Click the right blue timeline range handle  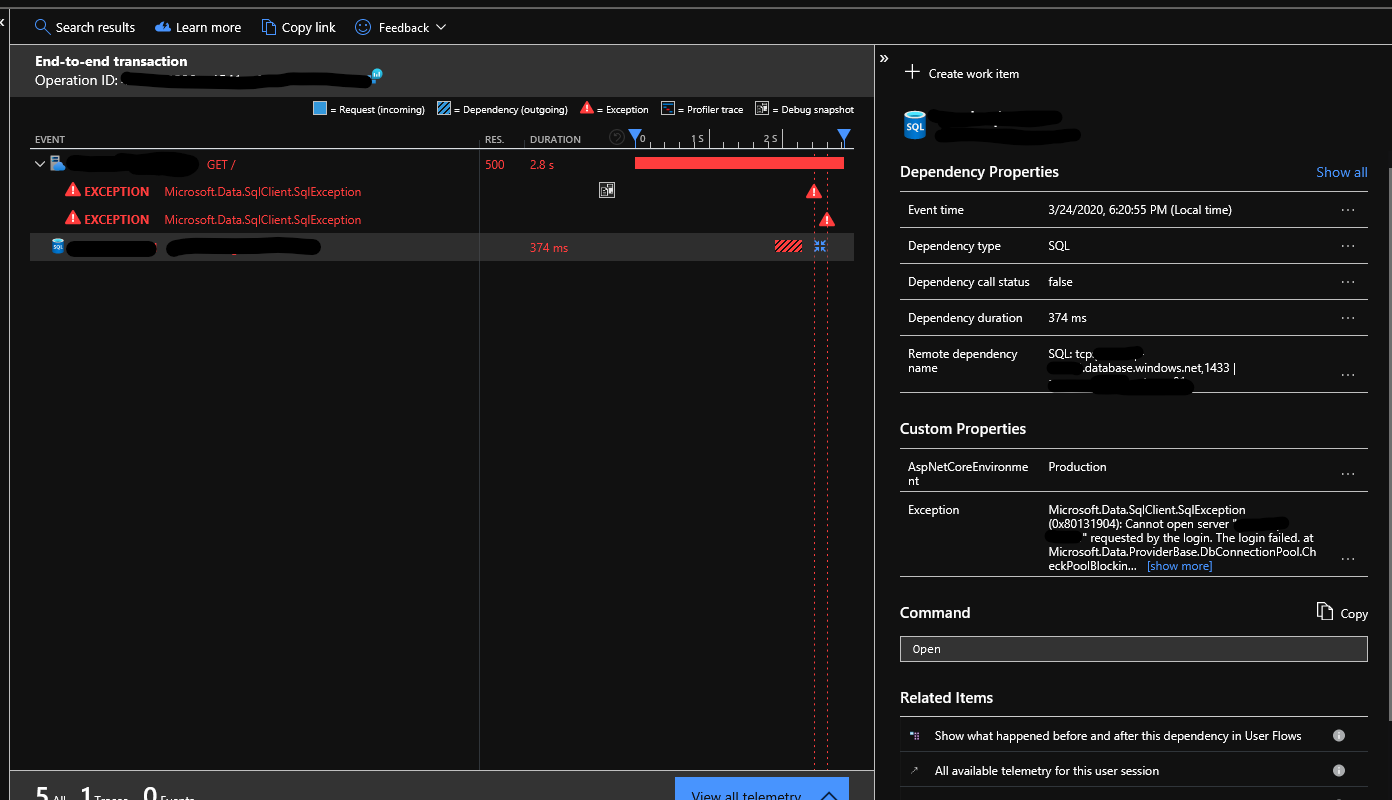click(x=844, y=136)
